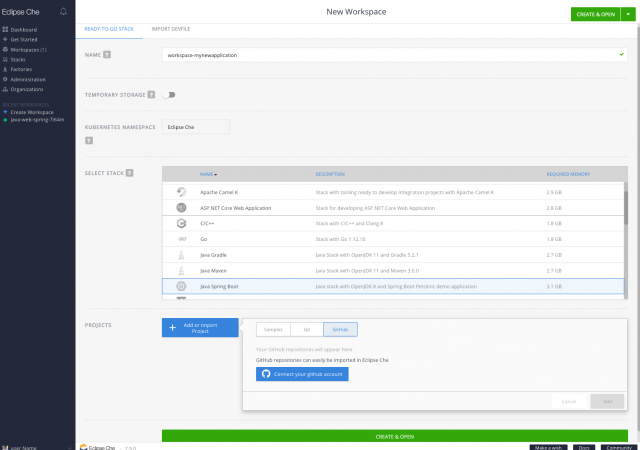Click the Select Stack help icon
Image resolution: width=640 pixels, height=450 pixels.
pos(129,173)
